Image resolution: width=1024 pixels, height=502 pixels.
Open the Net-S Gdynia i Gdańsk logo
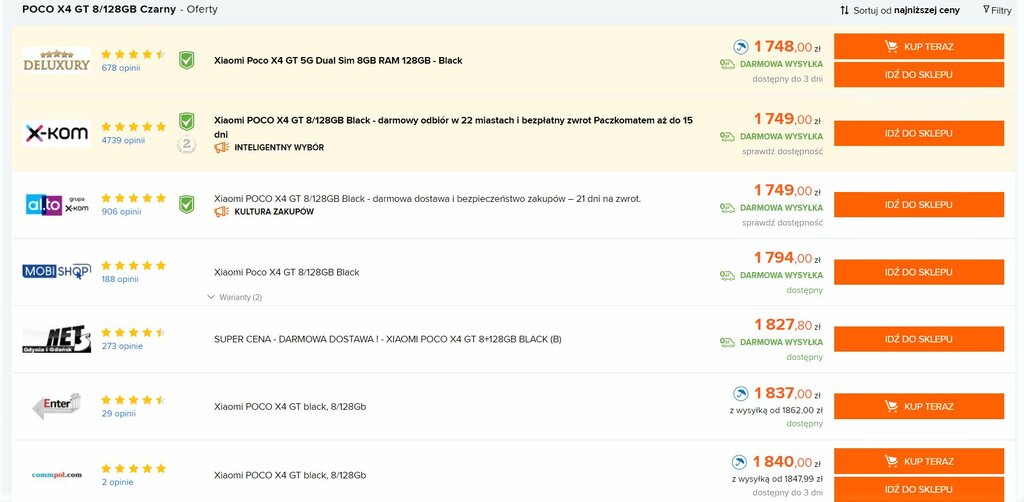(x=56, y=339)
